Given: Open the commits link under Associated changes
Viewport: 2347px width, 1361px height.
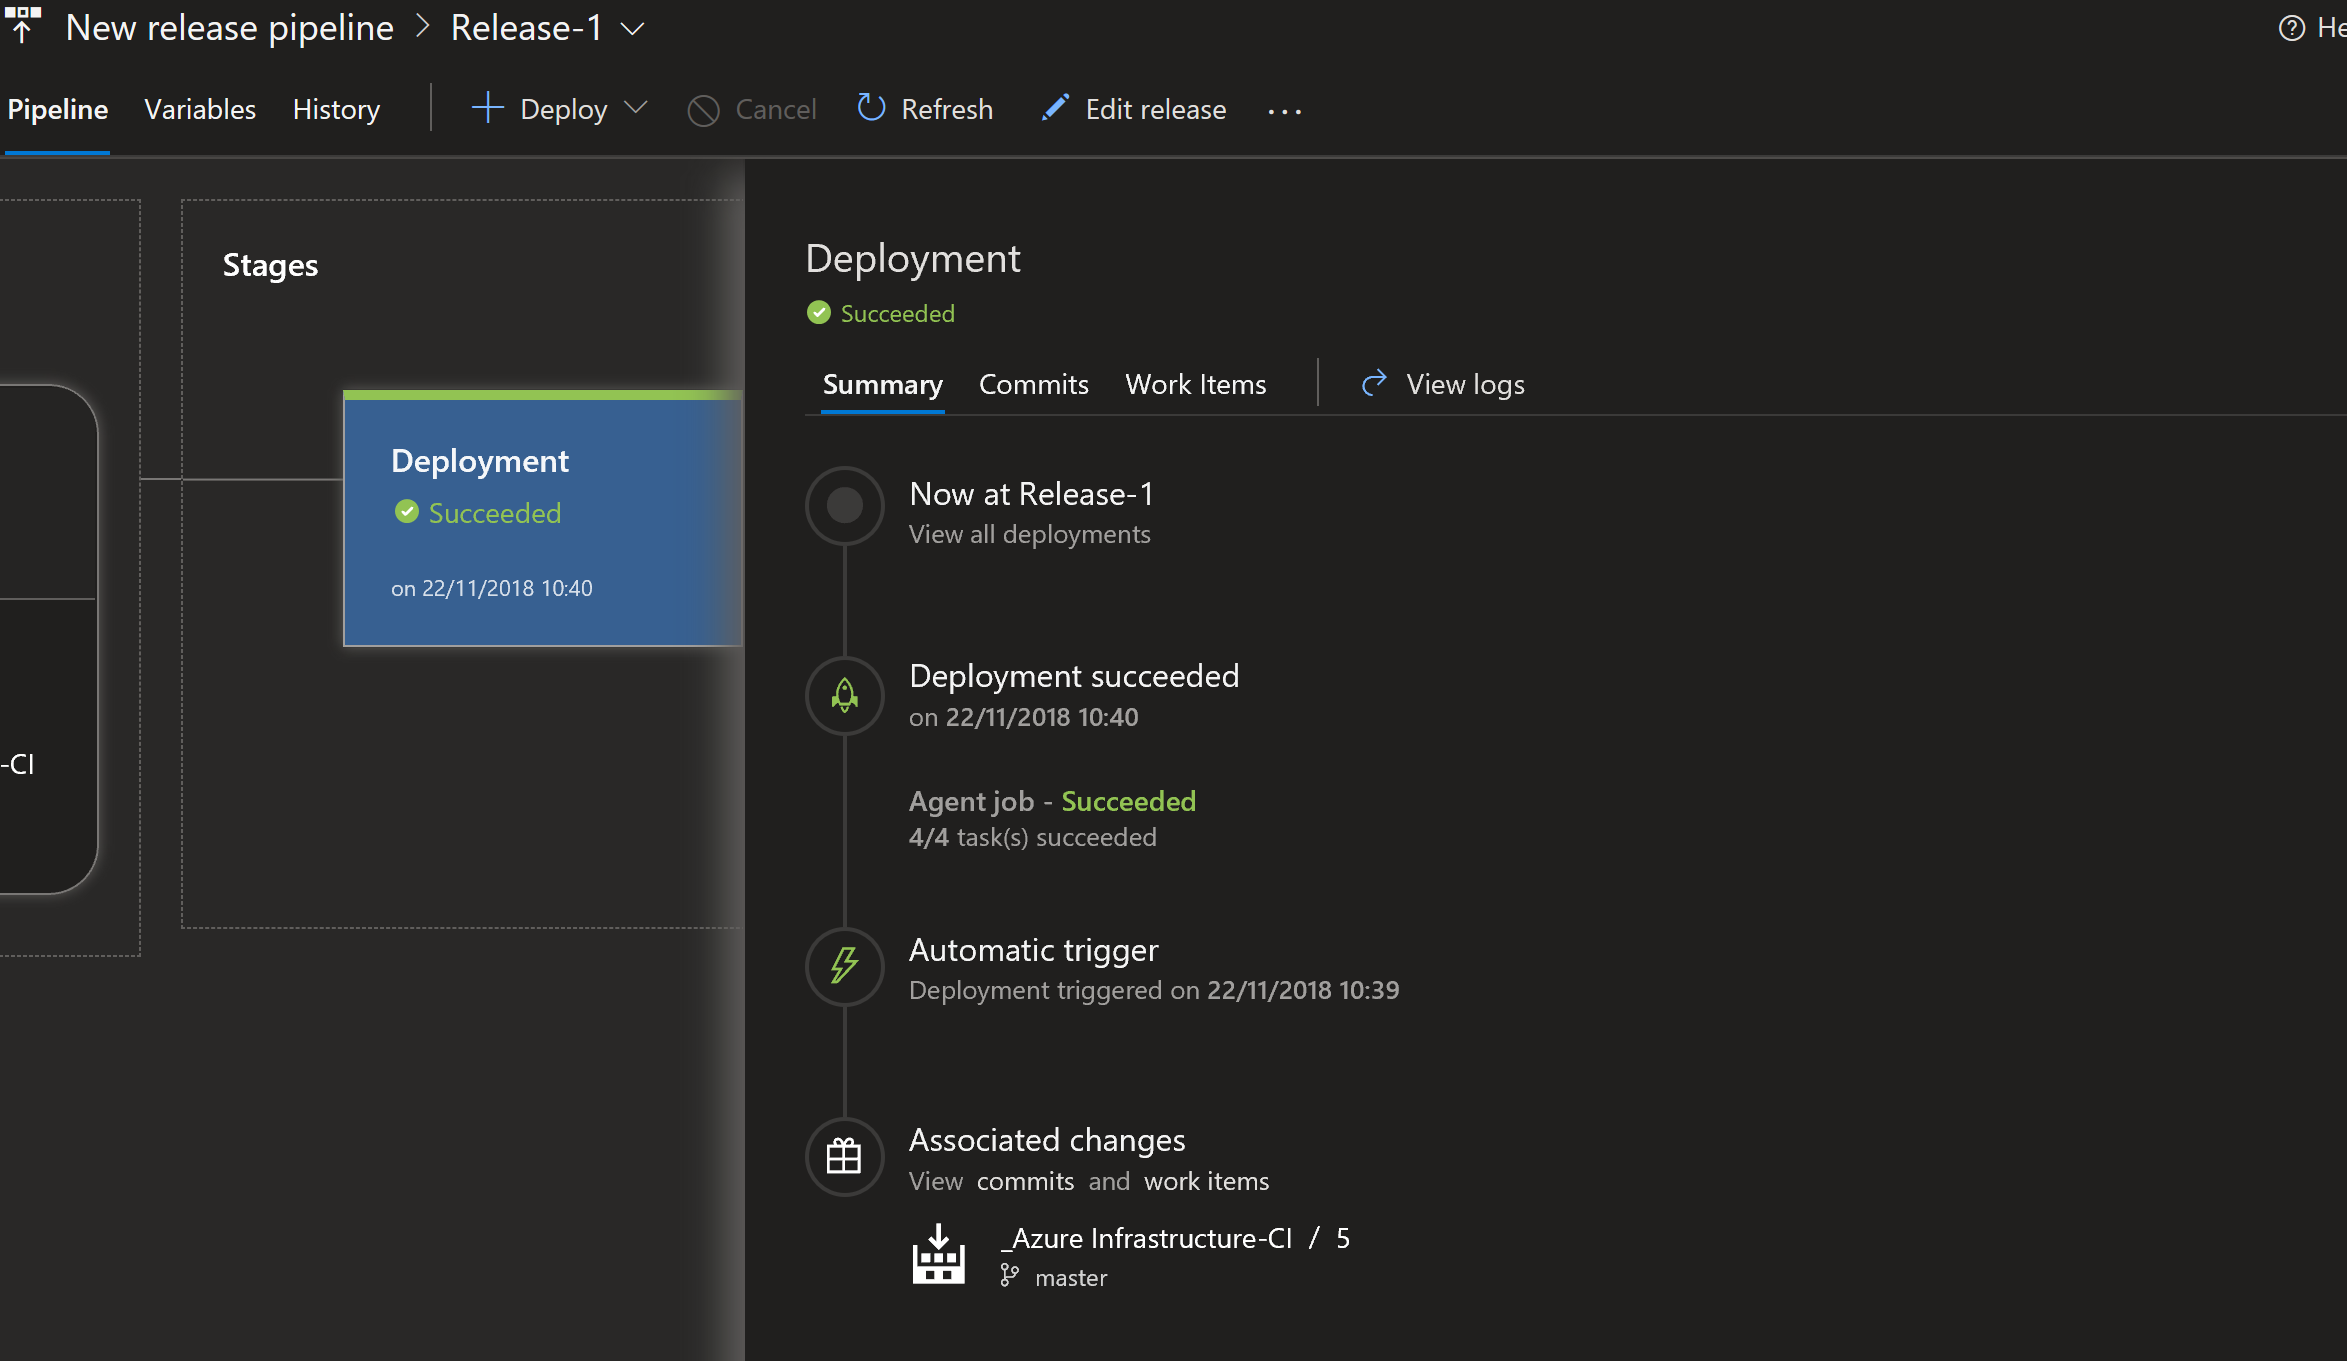Looking at the screenshot, I should (x=1025, y=1181).
